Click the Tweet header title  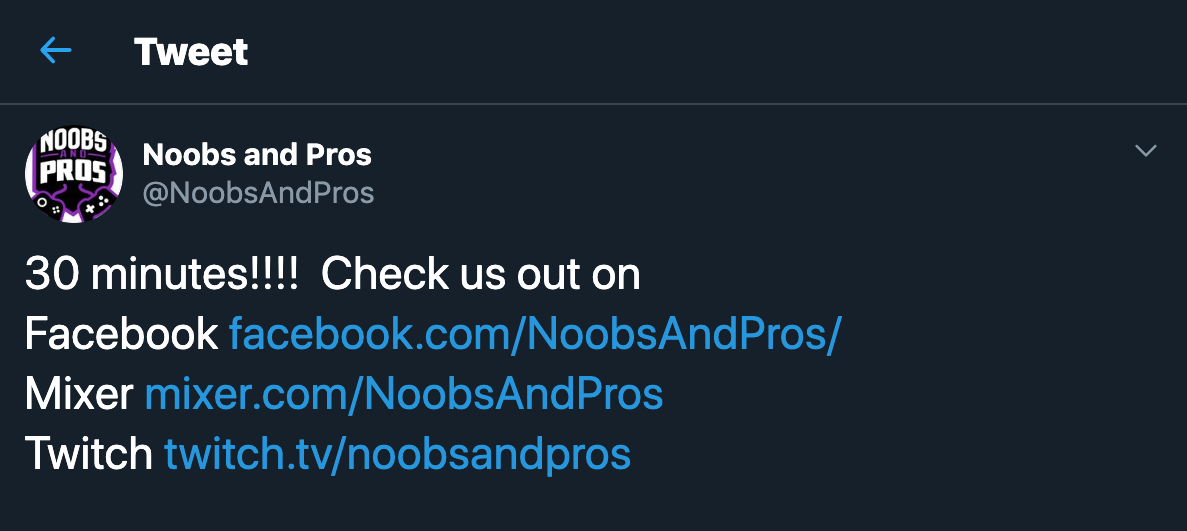click(x=191, y=52)
